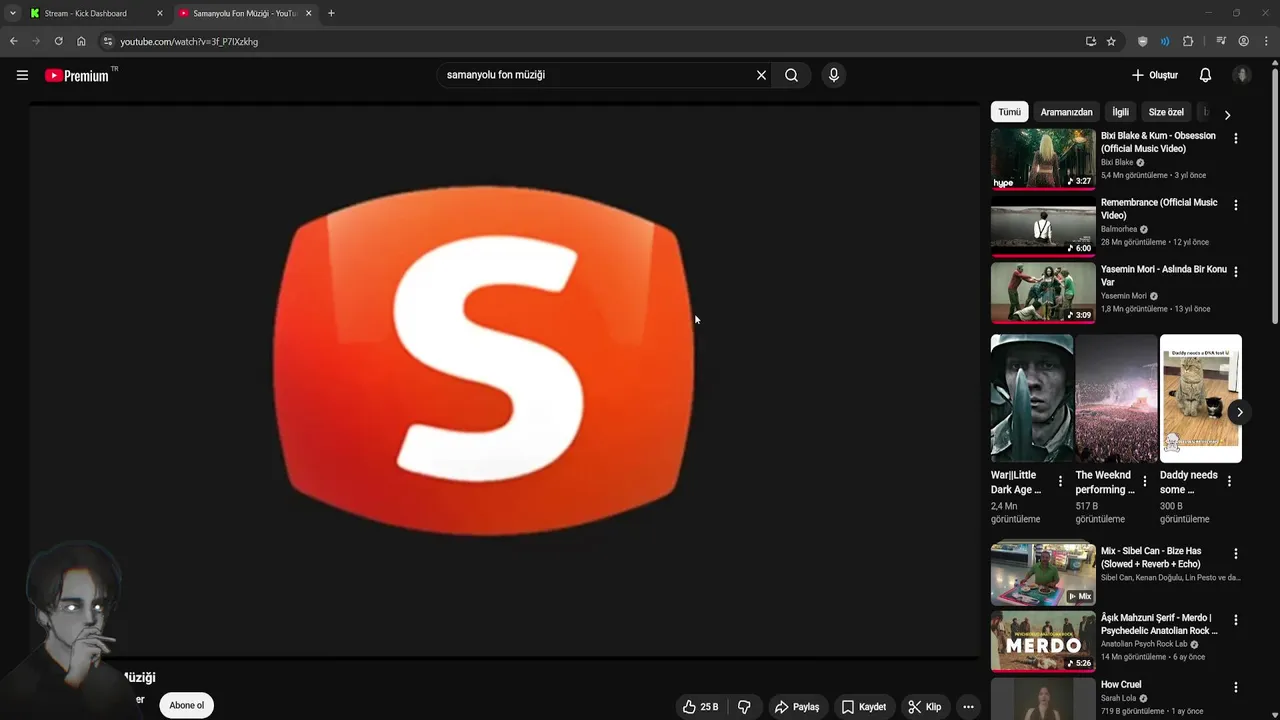Image resolution: width=1280 pixels, height=720 pixels.
Task: Open the media control toolbar icon
Action: coord(1221,41)
